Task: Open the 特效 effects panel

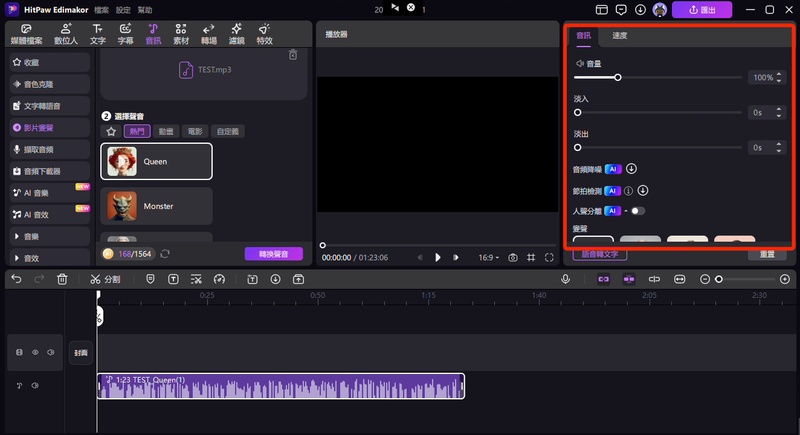Action: [x=264, y=34]
